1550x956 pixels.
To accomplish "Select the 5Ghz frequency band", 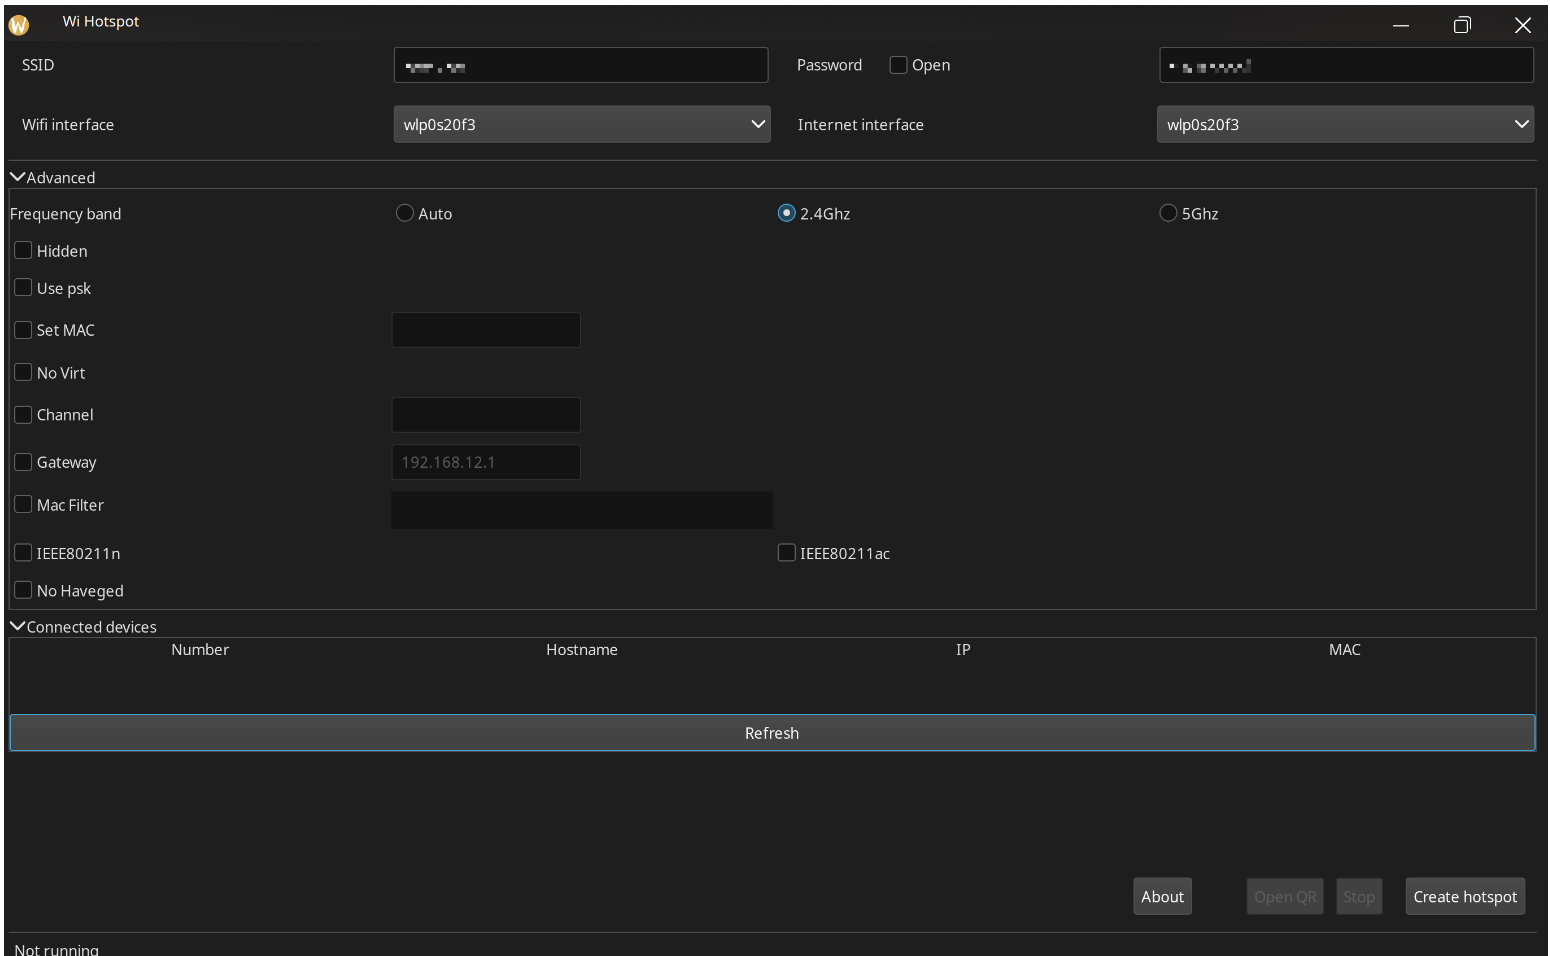I will point(1168,213).
